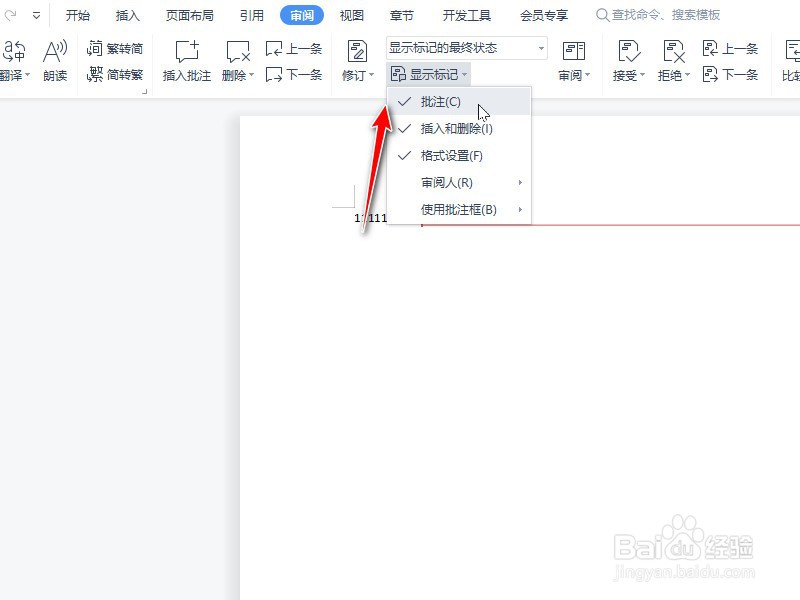Go to next change with 下一条 button
The image size is (800, 600).
pos(730,75)
